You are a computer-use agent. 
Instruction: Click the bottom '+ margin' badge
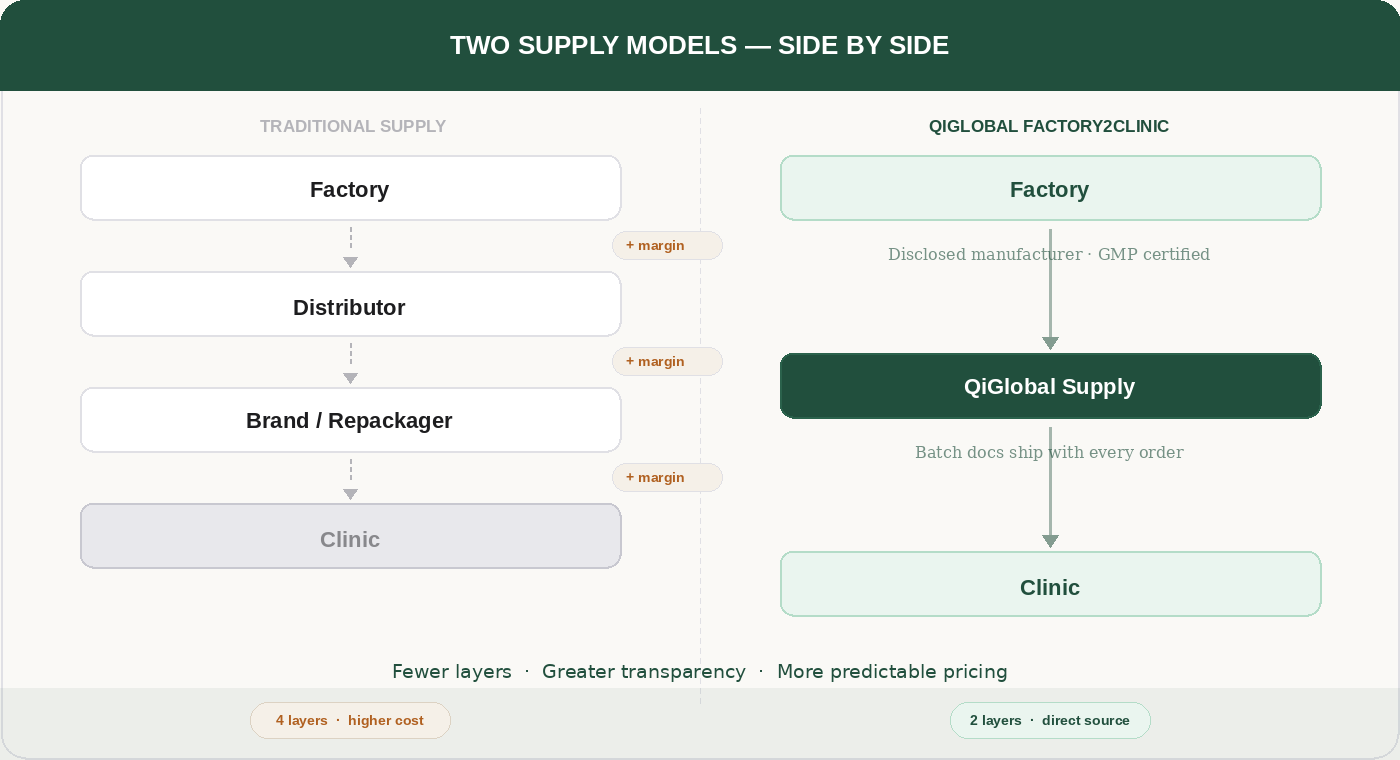coord(667,477)
